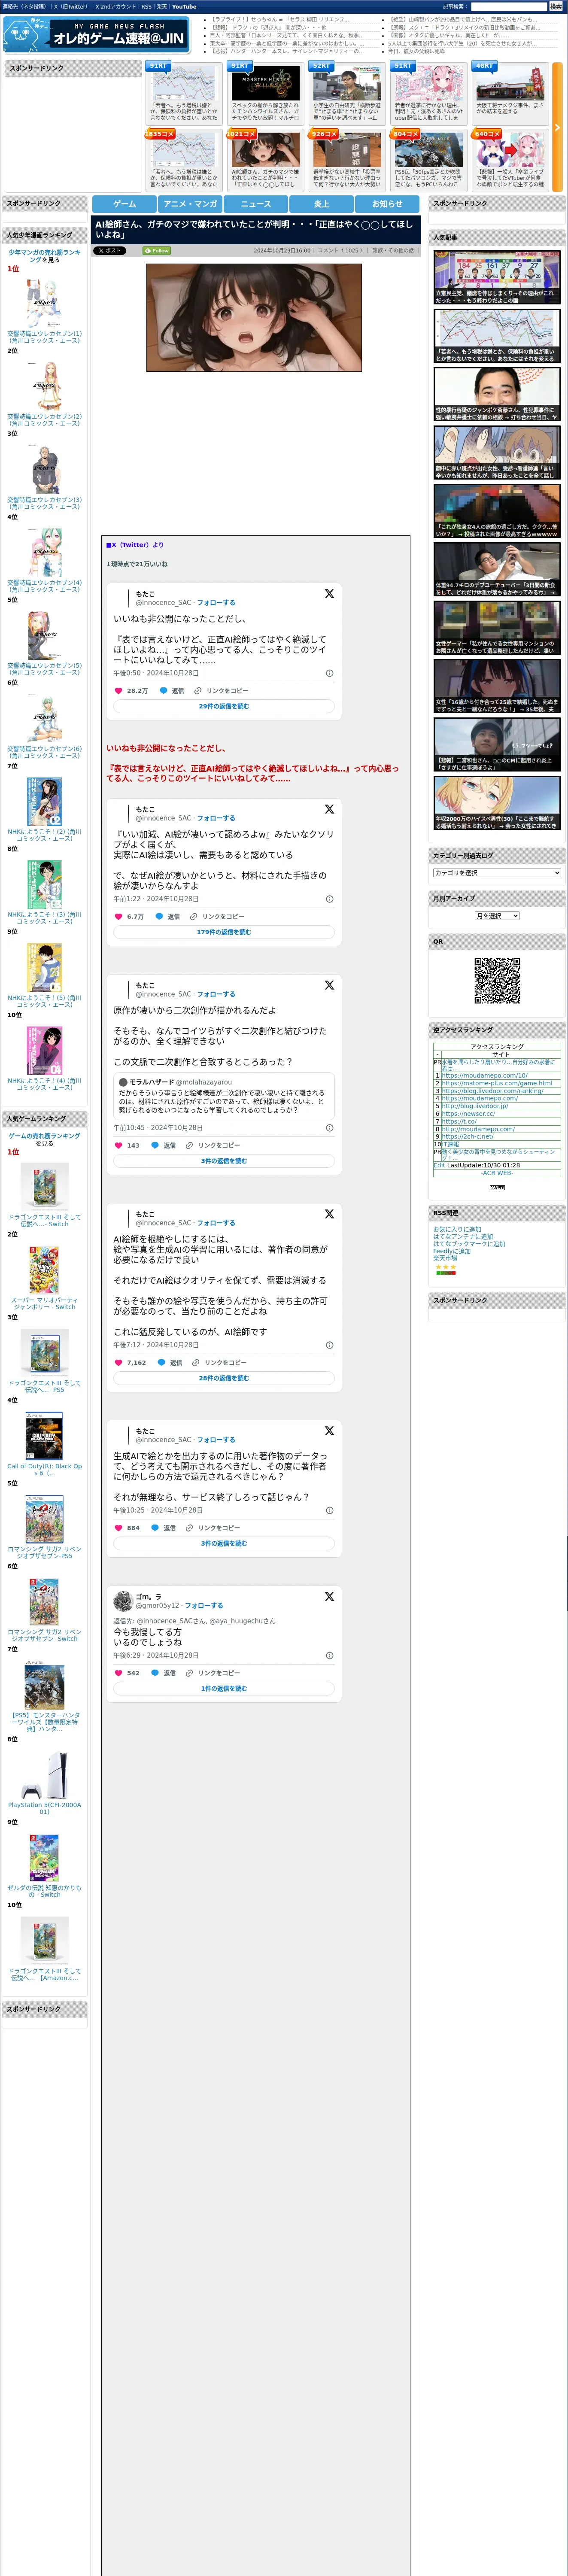
Task: Click the heart icon showing 884
Action: [118, 1528]
